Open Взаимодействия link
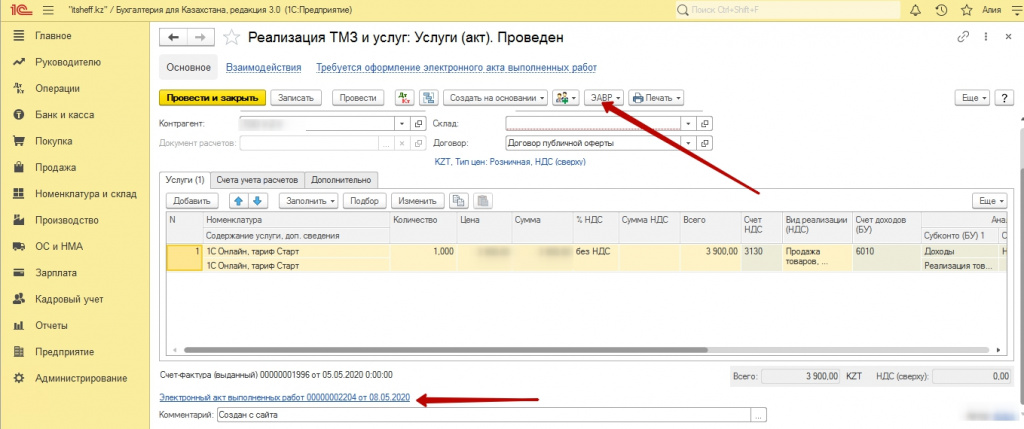1024x429 pixels. (263, 67)
